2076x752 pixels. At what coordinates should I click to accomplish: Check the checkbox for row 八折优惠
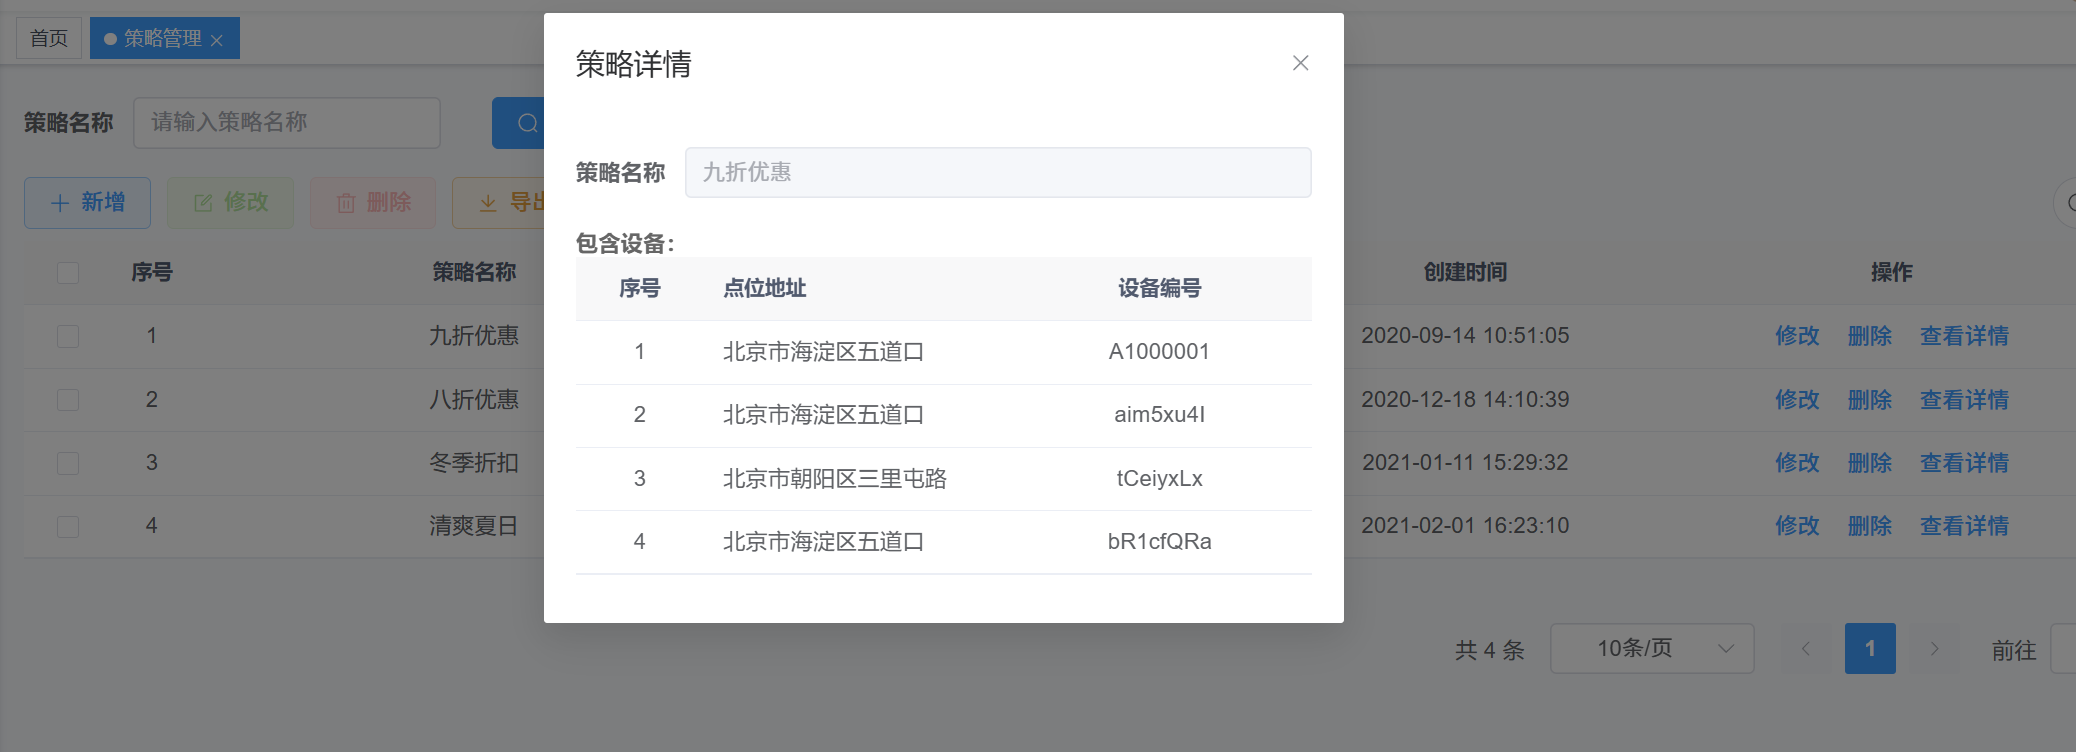[68, 400]
